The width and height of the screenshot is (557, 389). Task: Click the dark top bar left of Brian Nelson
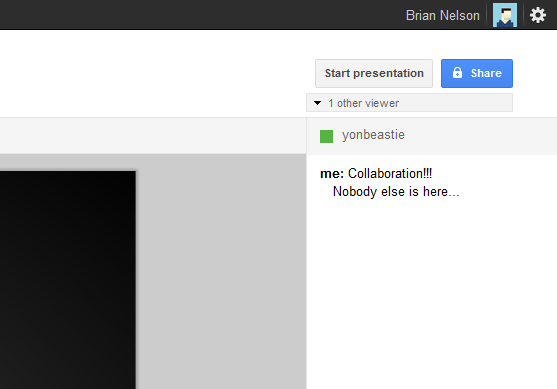pos(201,15)
